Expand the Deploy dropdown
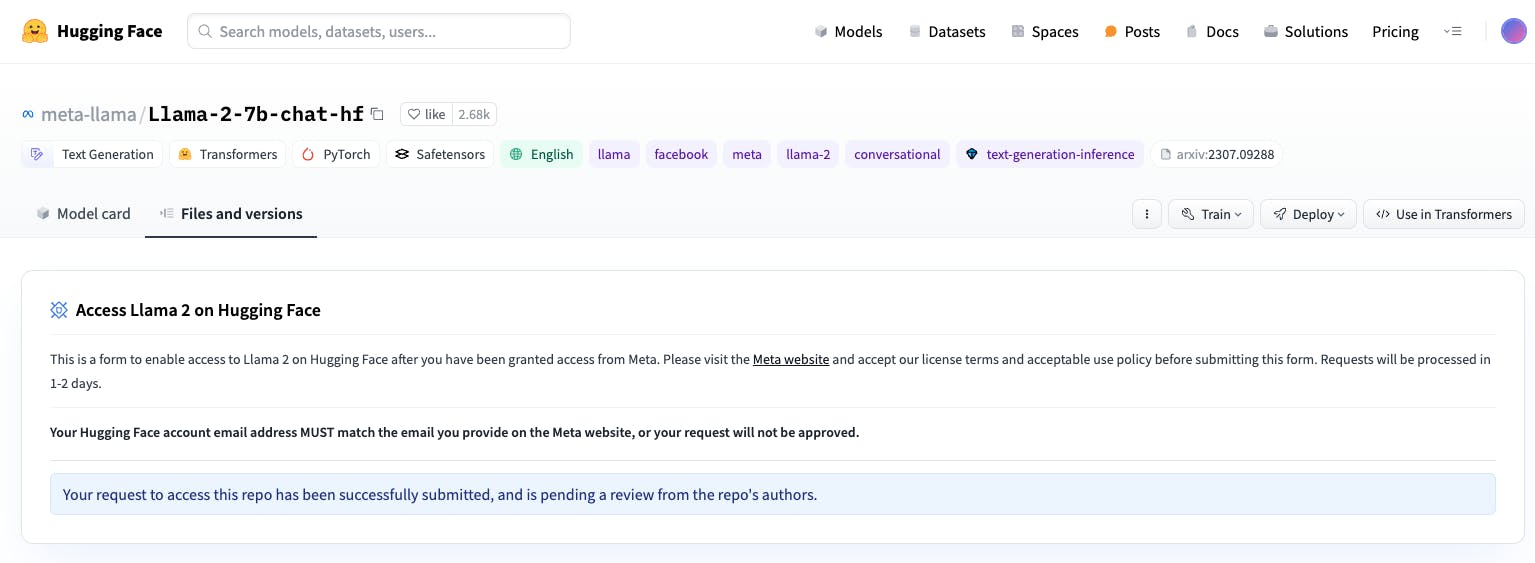Screen dimensions: 1535x563 pos(1309,214)
